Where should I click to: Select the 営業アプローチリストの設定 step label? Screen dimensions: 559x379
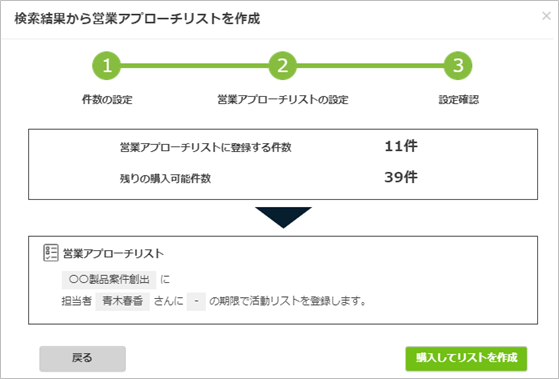pyautogui.click(x=283, y=99)
